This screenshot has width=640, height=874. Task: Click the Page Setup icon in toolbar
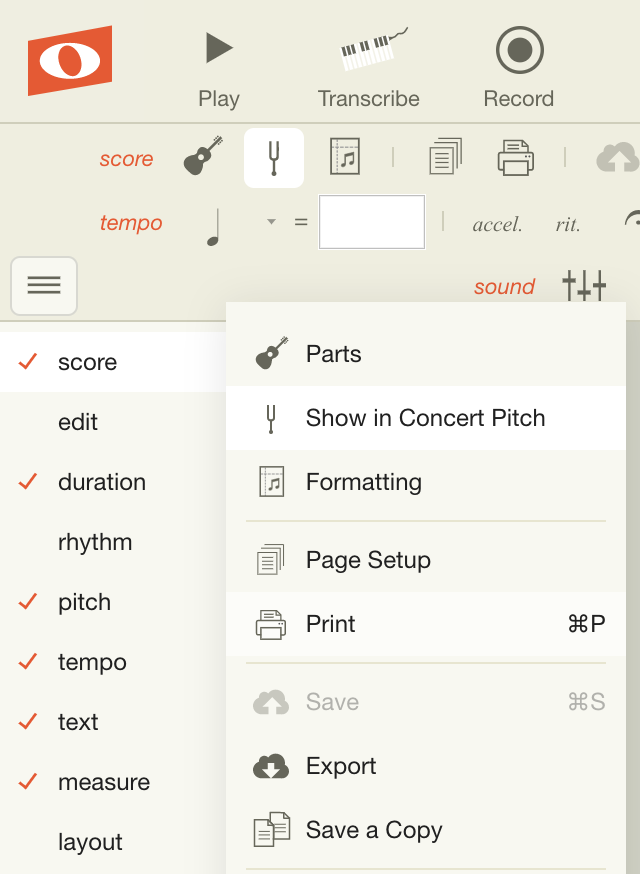445,157
